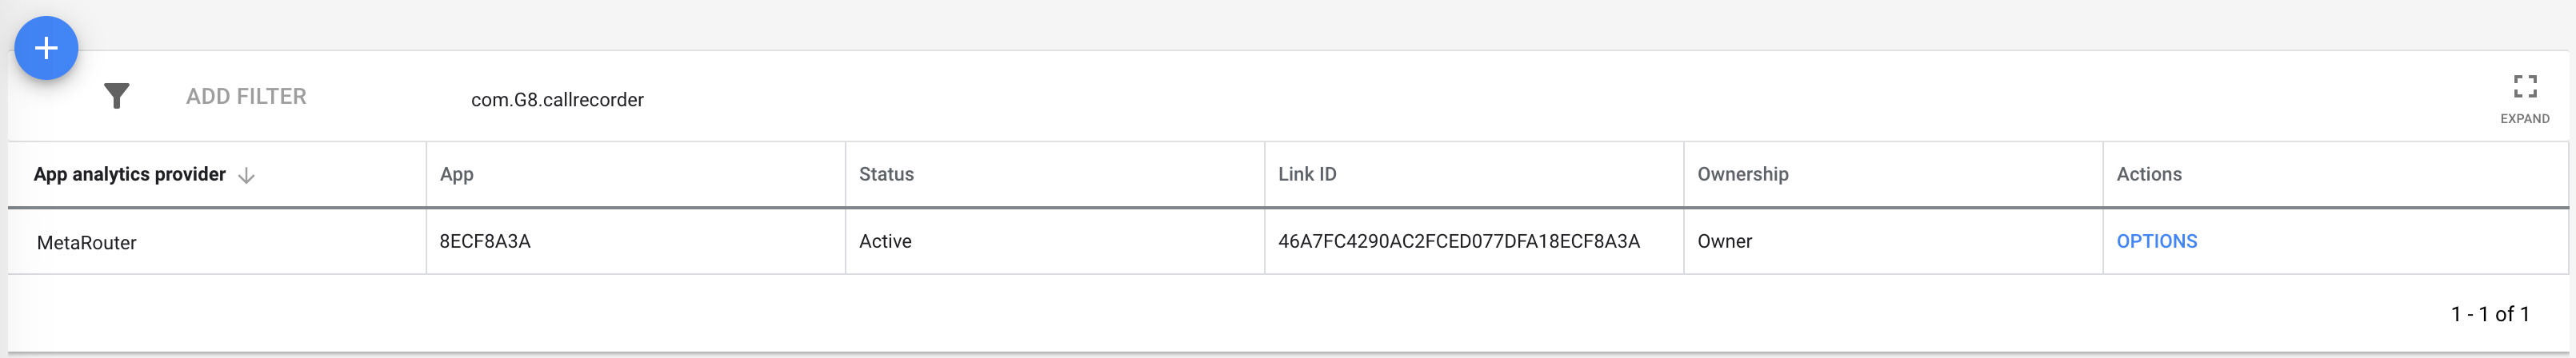Image resolution: width=2576 pixels, height=358 pixels.
Task: Select the 8ECF8A3A app cell
Action: click(x=485, y=241)
